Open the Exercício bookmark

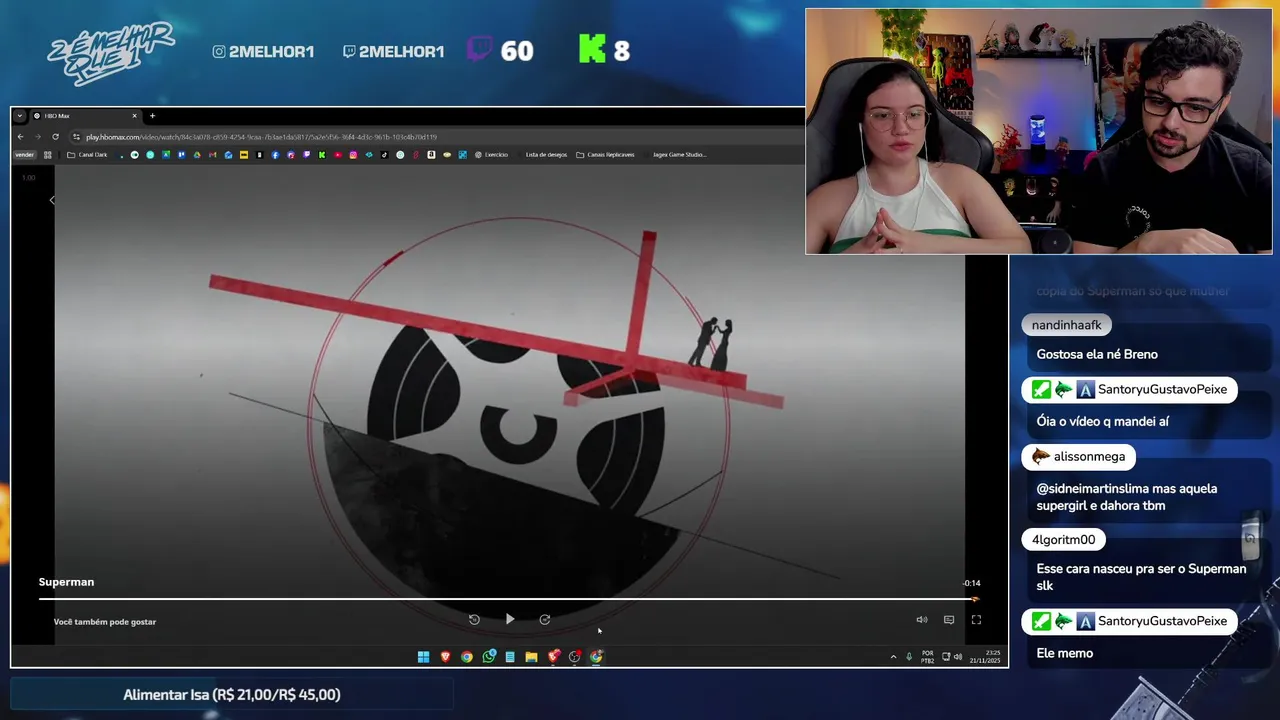click(x=492, y=155)
